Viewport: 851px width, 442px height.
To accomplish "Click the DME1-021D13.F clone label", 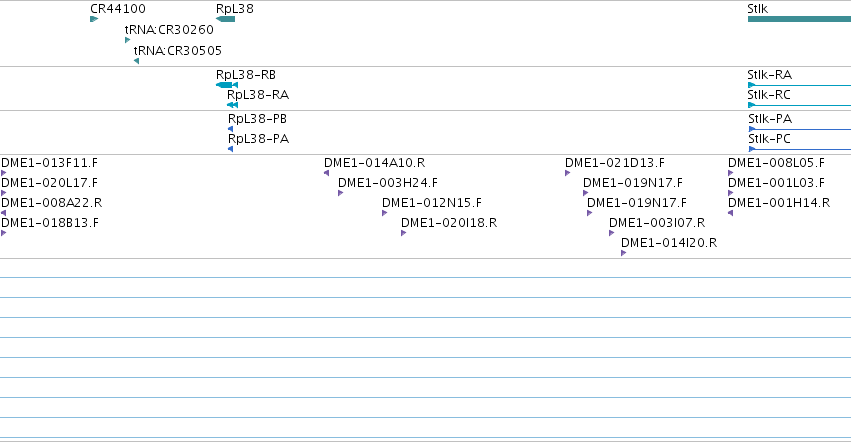I will click(615, 163).
